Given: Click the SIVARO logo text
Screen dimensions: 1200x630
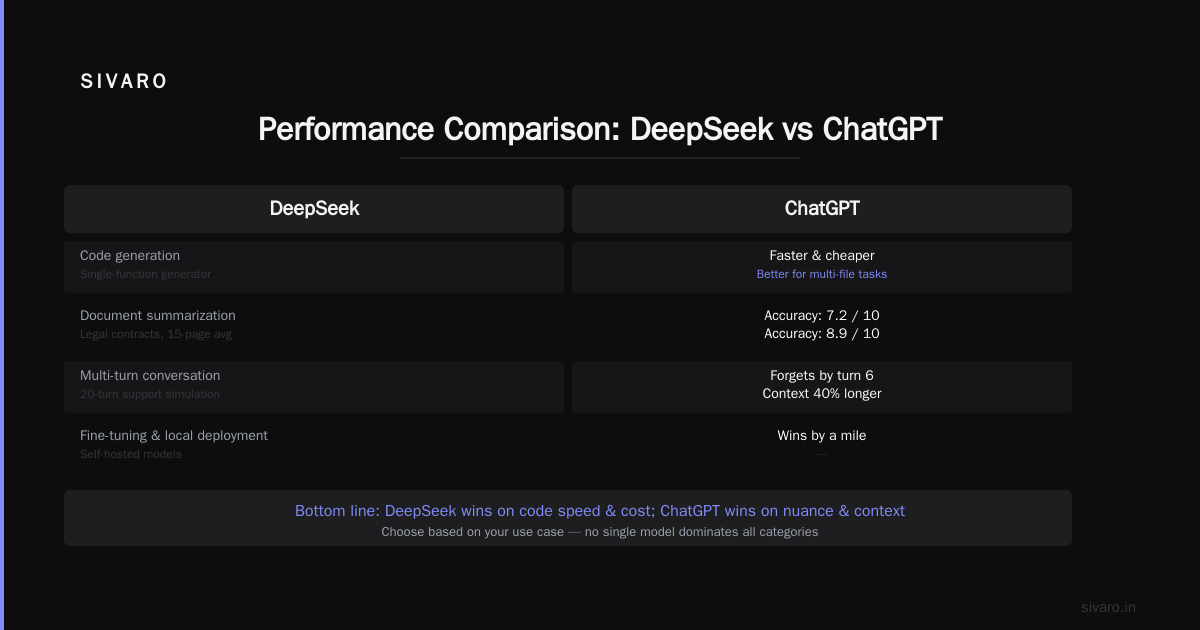Looking at the screenshot, I should point(124,82).
